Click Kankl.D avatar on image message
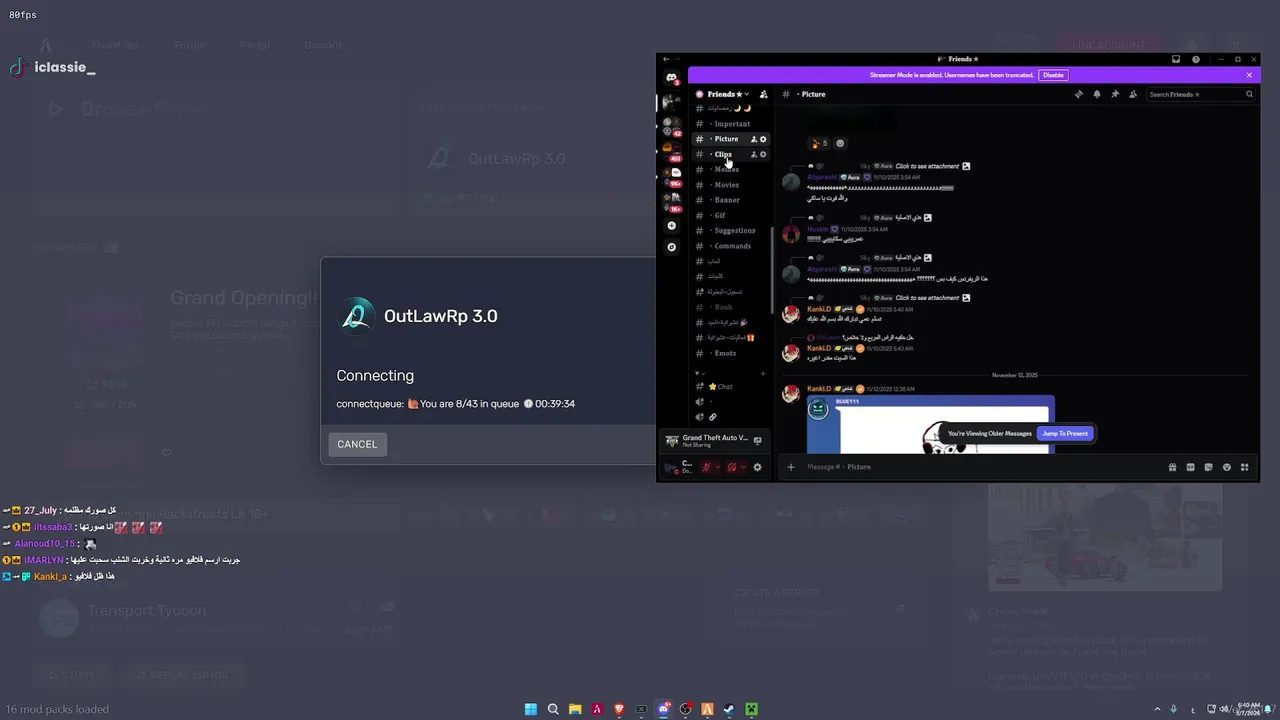This screenshot has width=1280, height=720. pyautogui.click(x=791, y=394)
